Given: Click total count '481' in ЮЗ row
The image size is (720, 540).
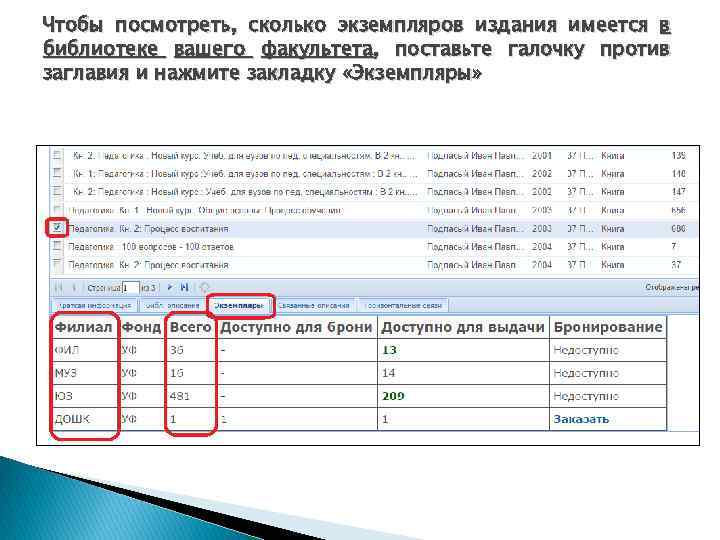Looking at the screenshot, I should [180, 396].
